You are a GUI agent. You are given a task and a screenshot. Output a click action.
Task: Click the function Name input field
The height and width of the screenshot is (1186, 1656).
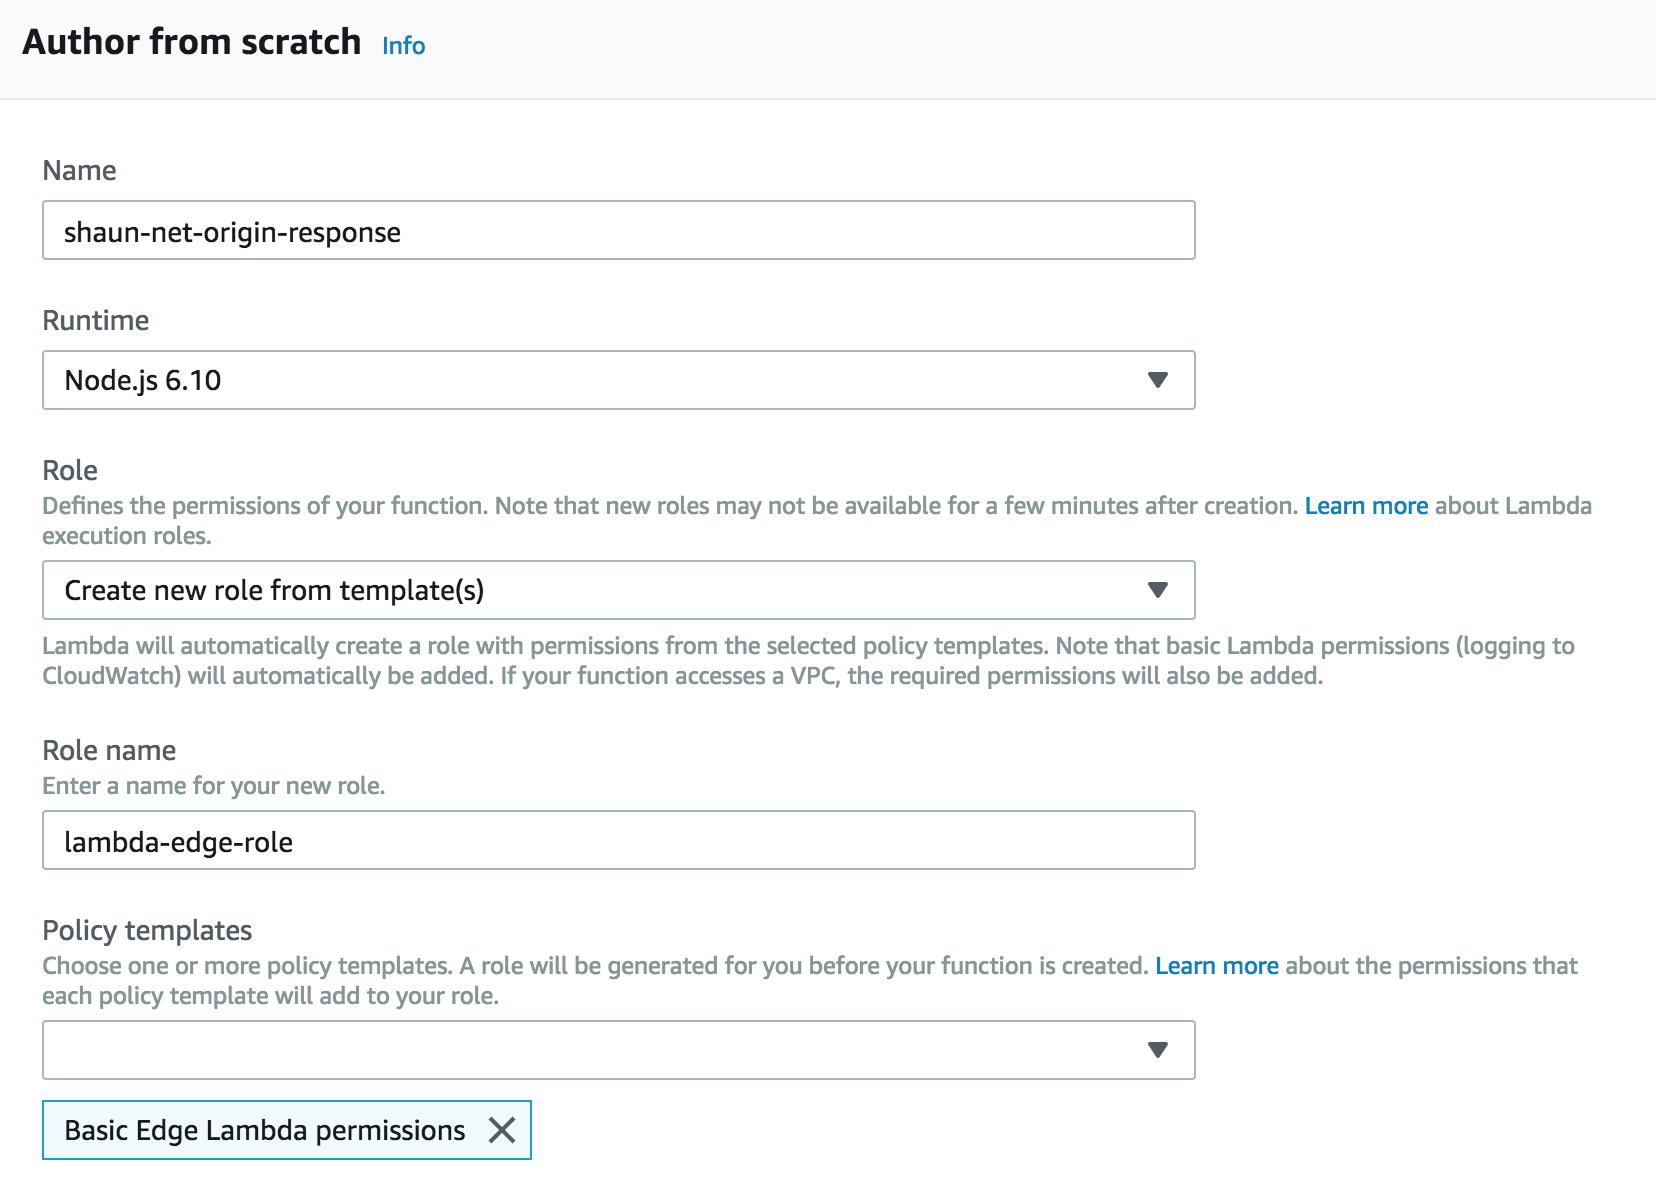pos(618,231)
